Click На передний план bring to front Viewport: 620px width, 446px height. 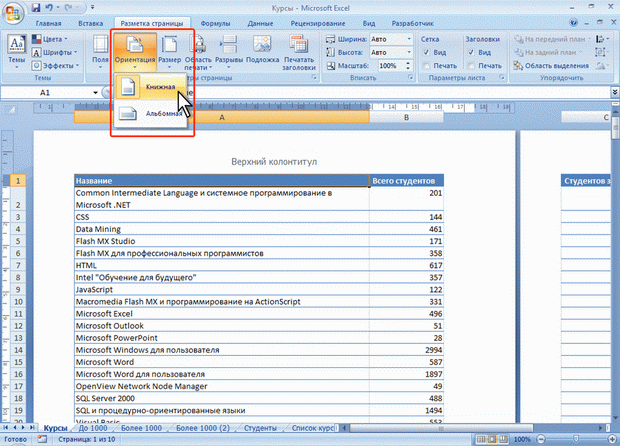tap(552, 39)
